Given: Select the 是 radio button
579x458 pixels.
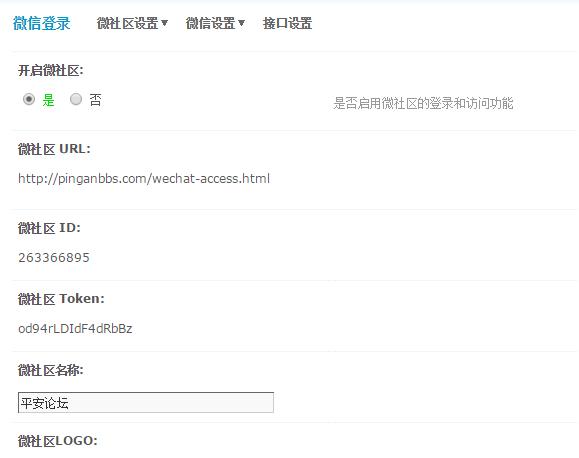Looking at the screenshot, I should click(x=29, y=99).
